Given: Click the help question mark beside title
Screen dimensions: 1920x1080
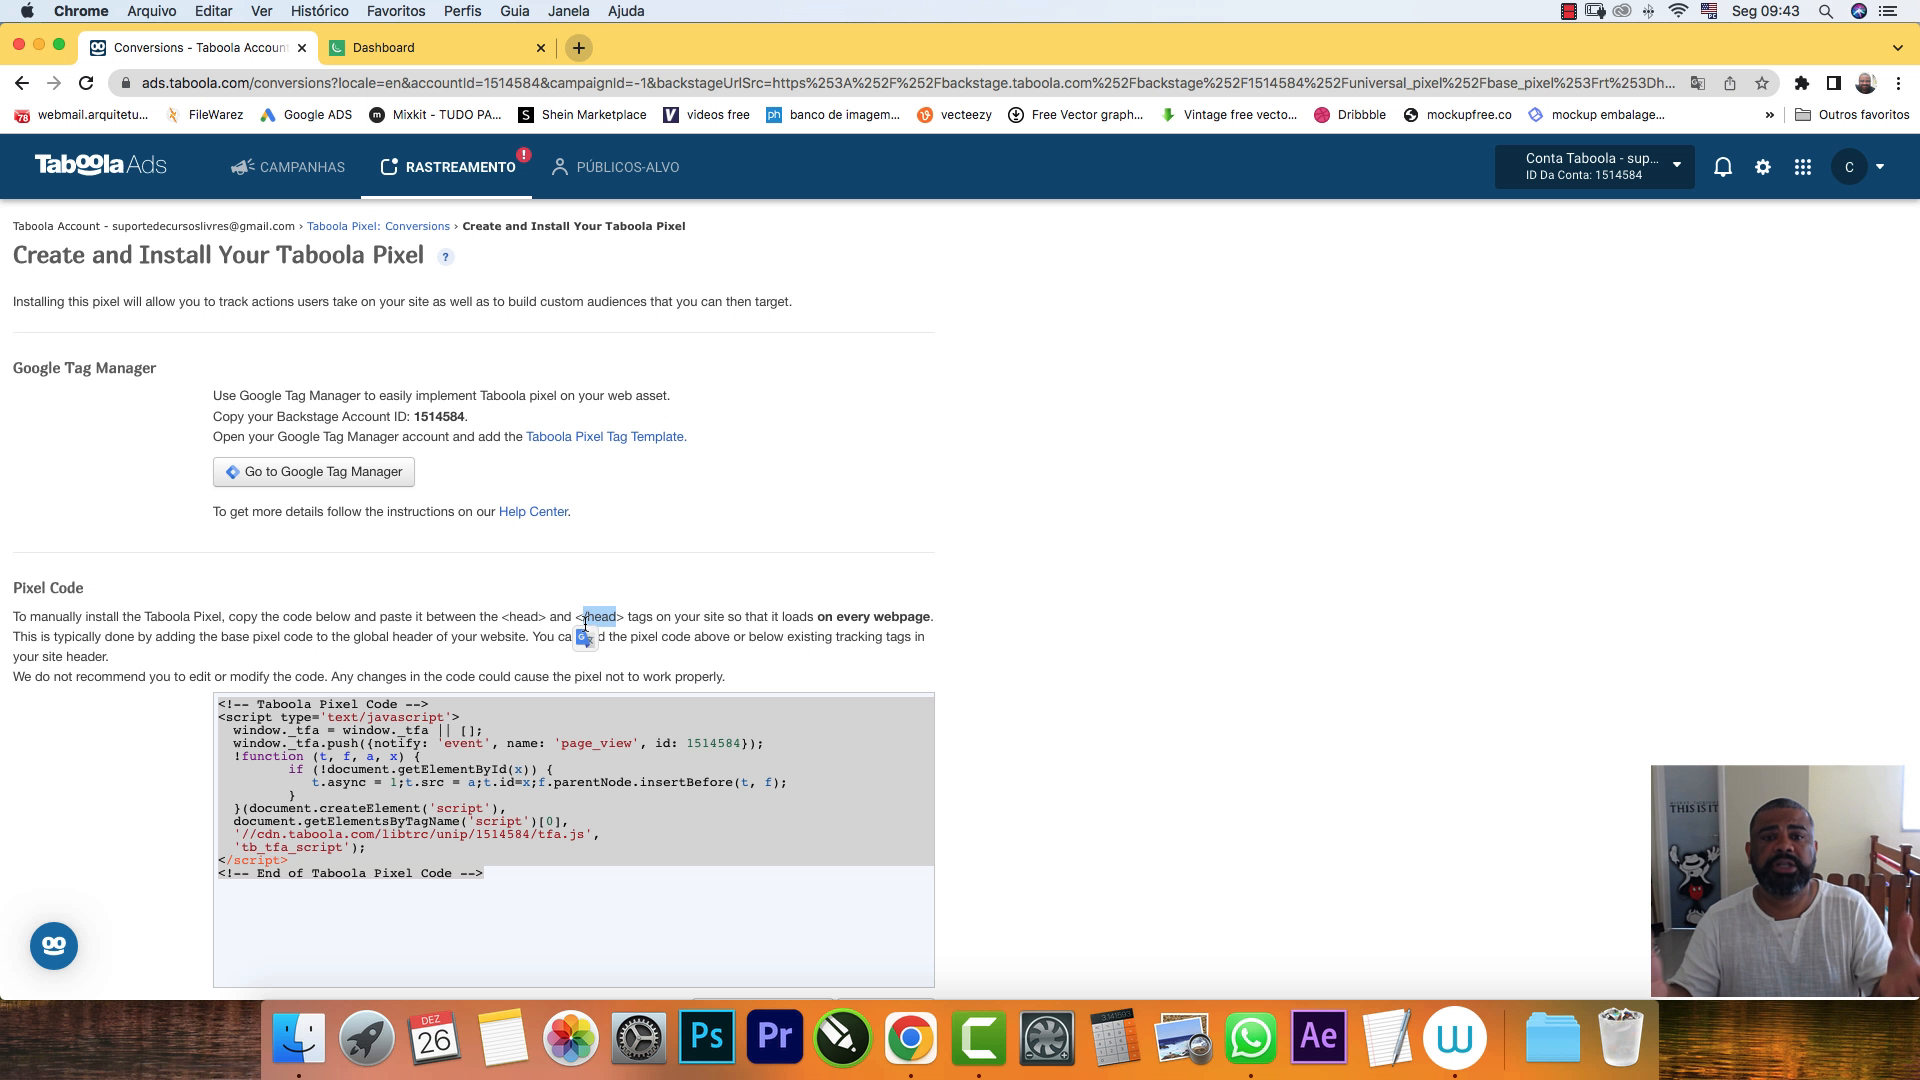Looking at the screenshot, I should click(446, 257).
